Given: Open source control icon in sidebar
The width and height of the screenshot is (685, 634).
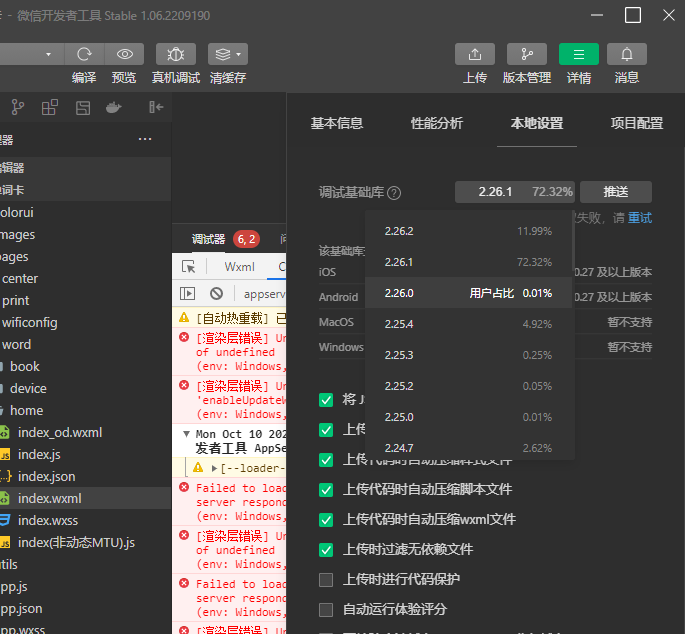Looking at the screenshot, I should point(17,107).
